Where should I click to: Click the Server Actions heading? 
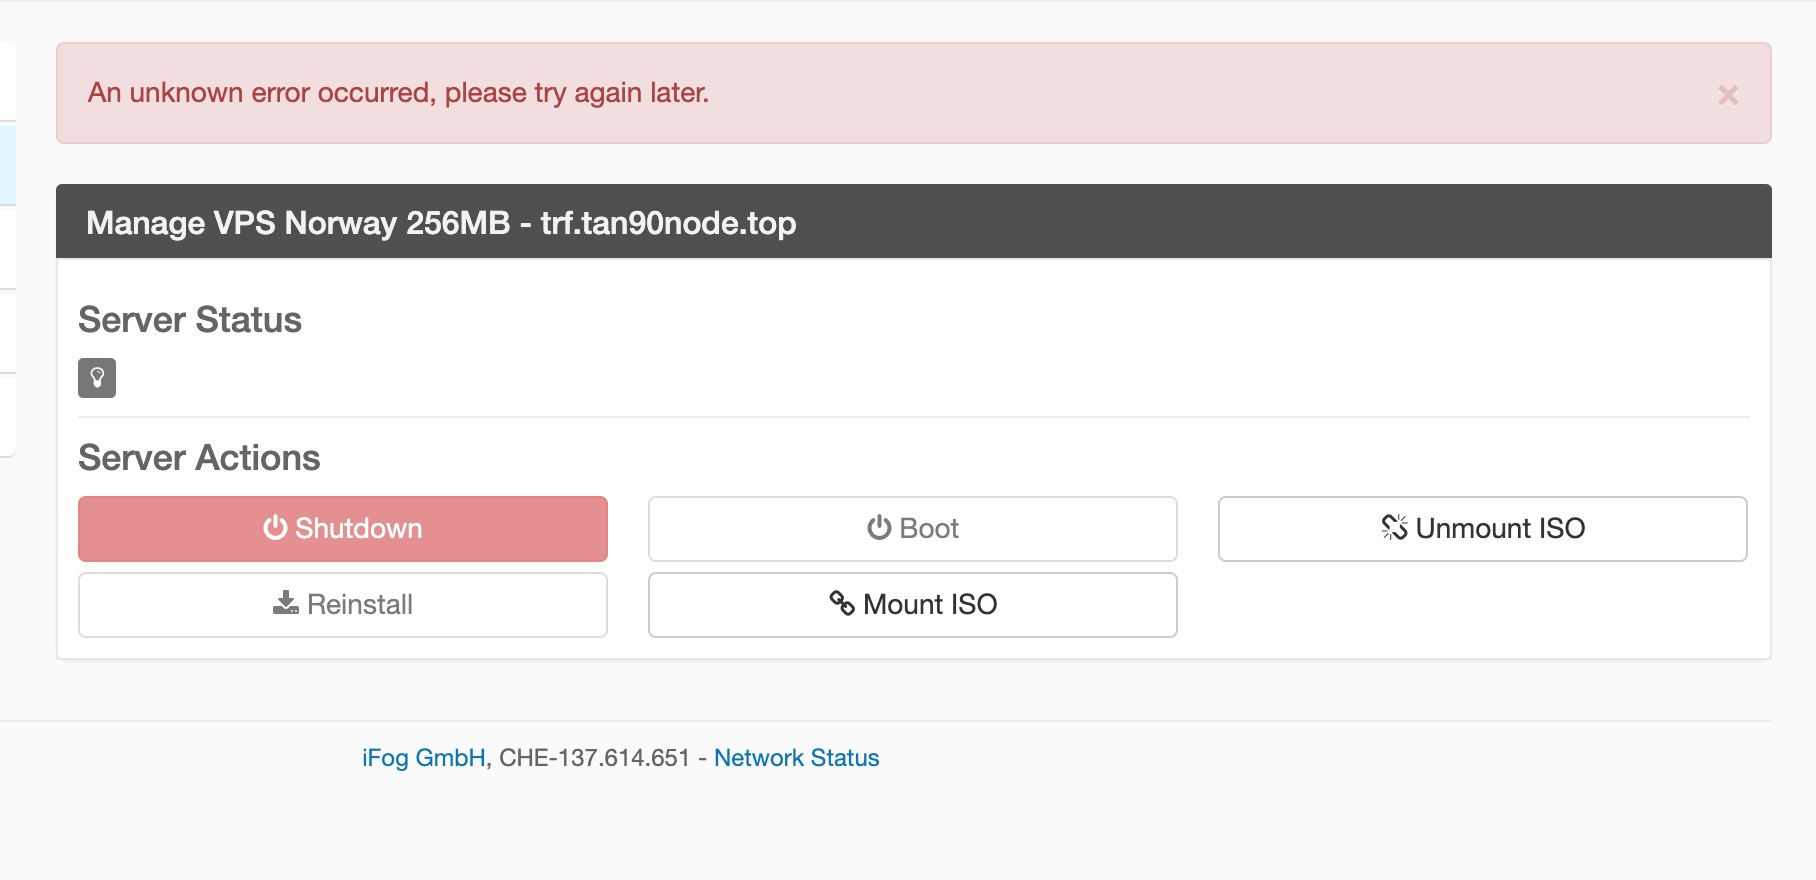tap(199, 458)
